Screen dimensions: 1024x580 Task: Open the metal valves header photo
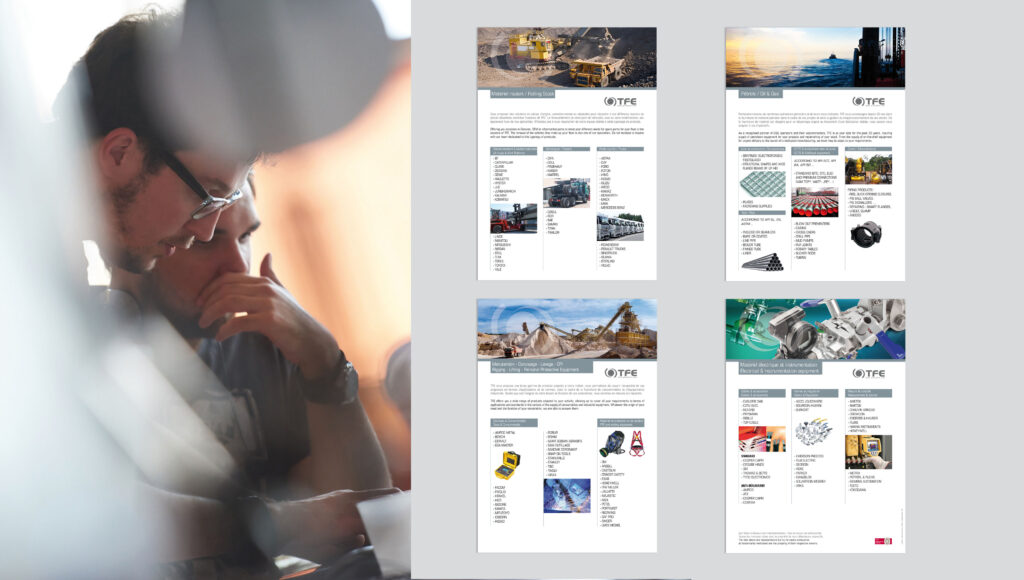click(815, 328)
